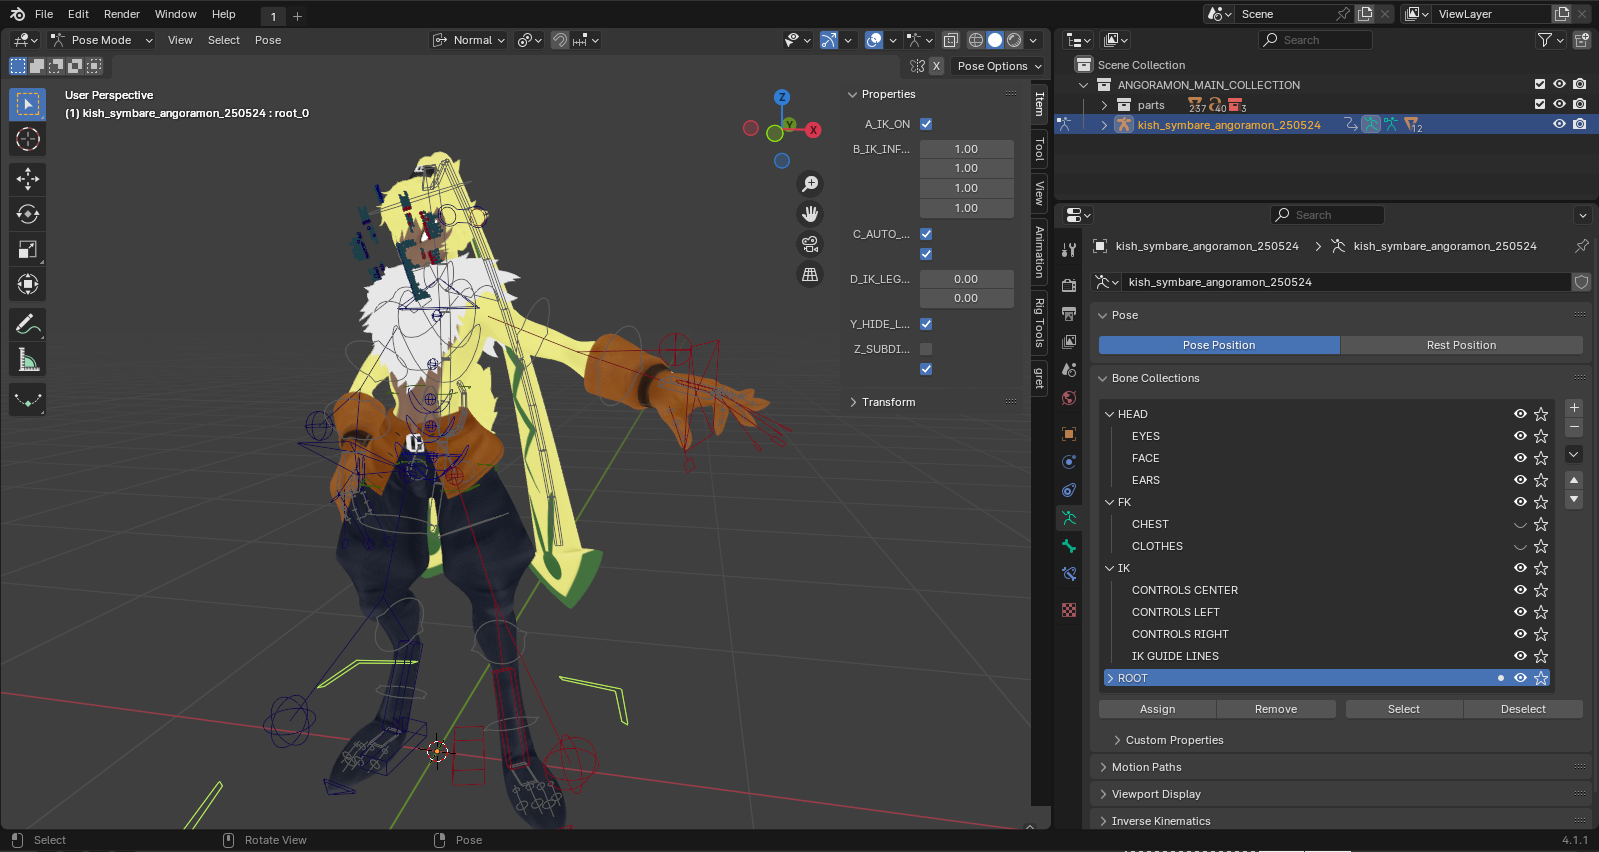Click the Rest Position button

(1461, 345)
